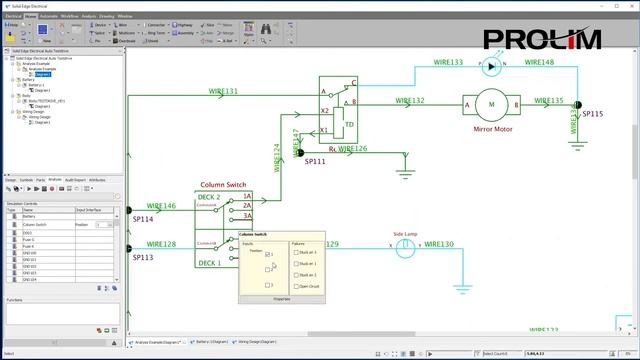Viewport: 640px width, 360px height.
Task: Click the step-forward simulation icon
Action: click(x=37, y=189)
